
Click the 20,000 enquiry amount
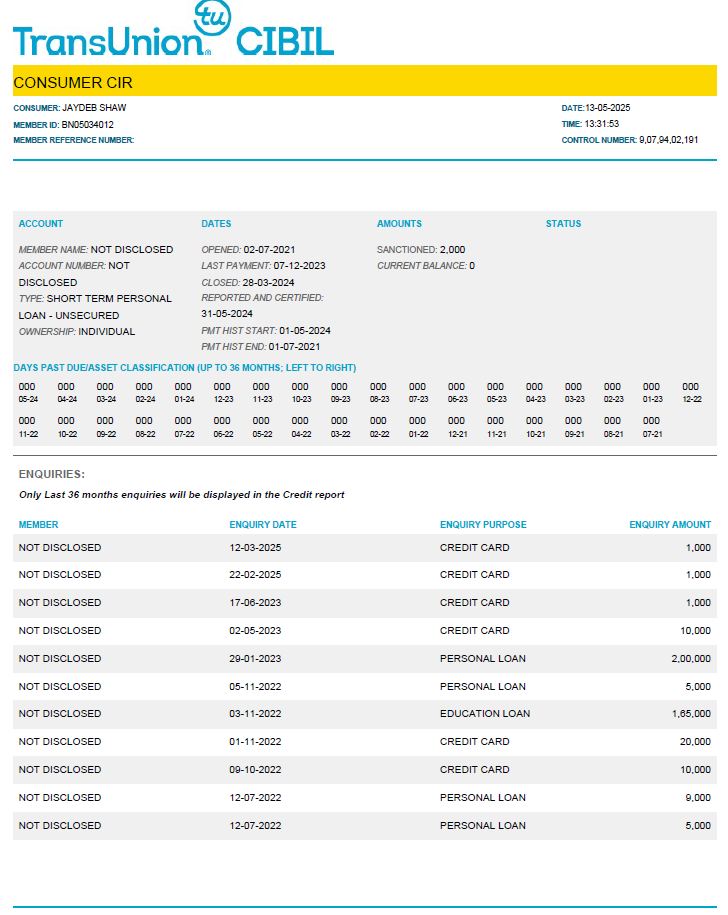693,742
